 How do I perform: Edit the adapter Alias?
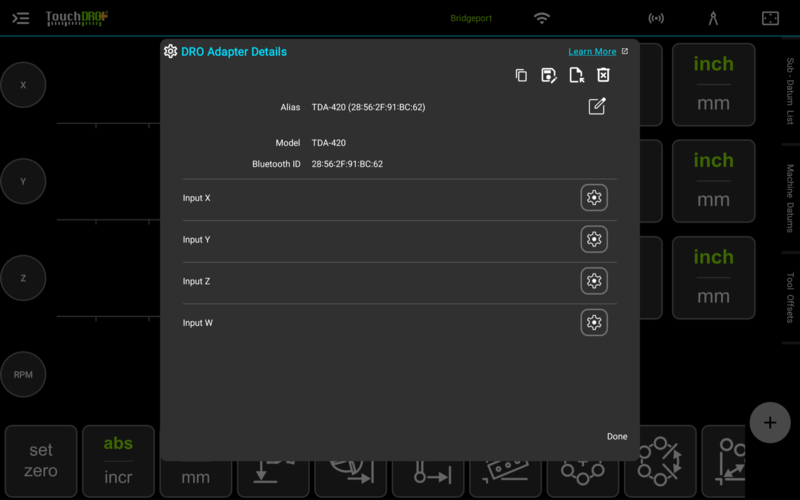[x=596, y=106]
